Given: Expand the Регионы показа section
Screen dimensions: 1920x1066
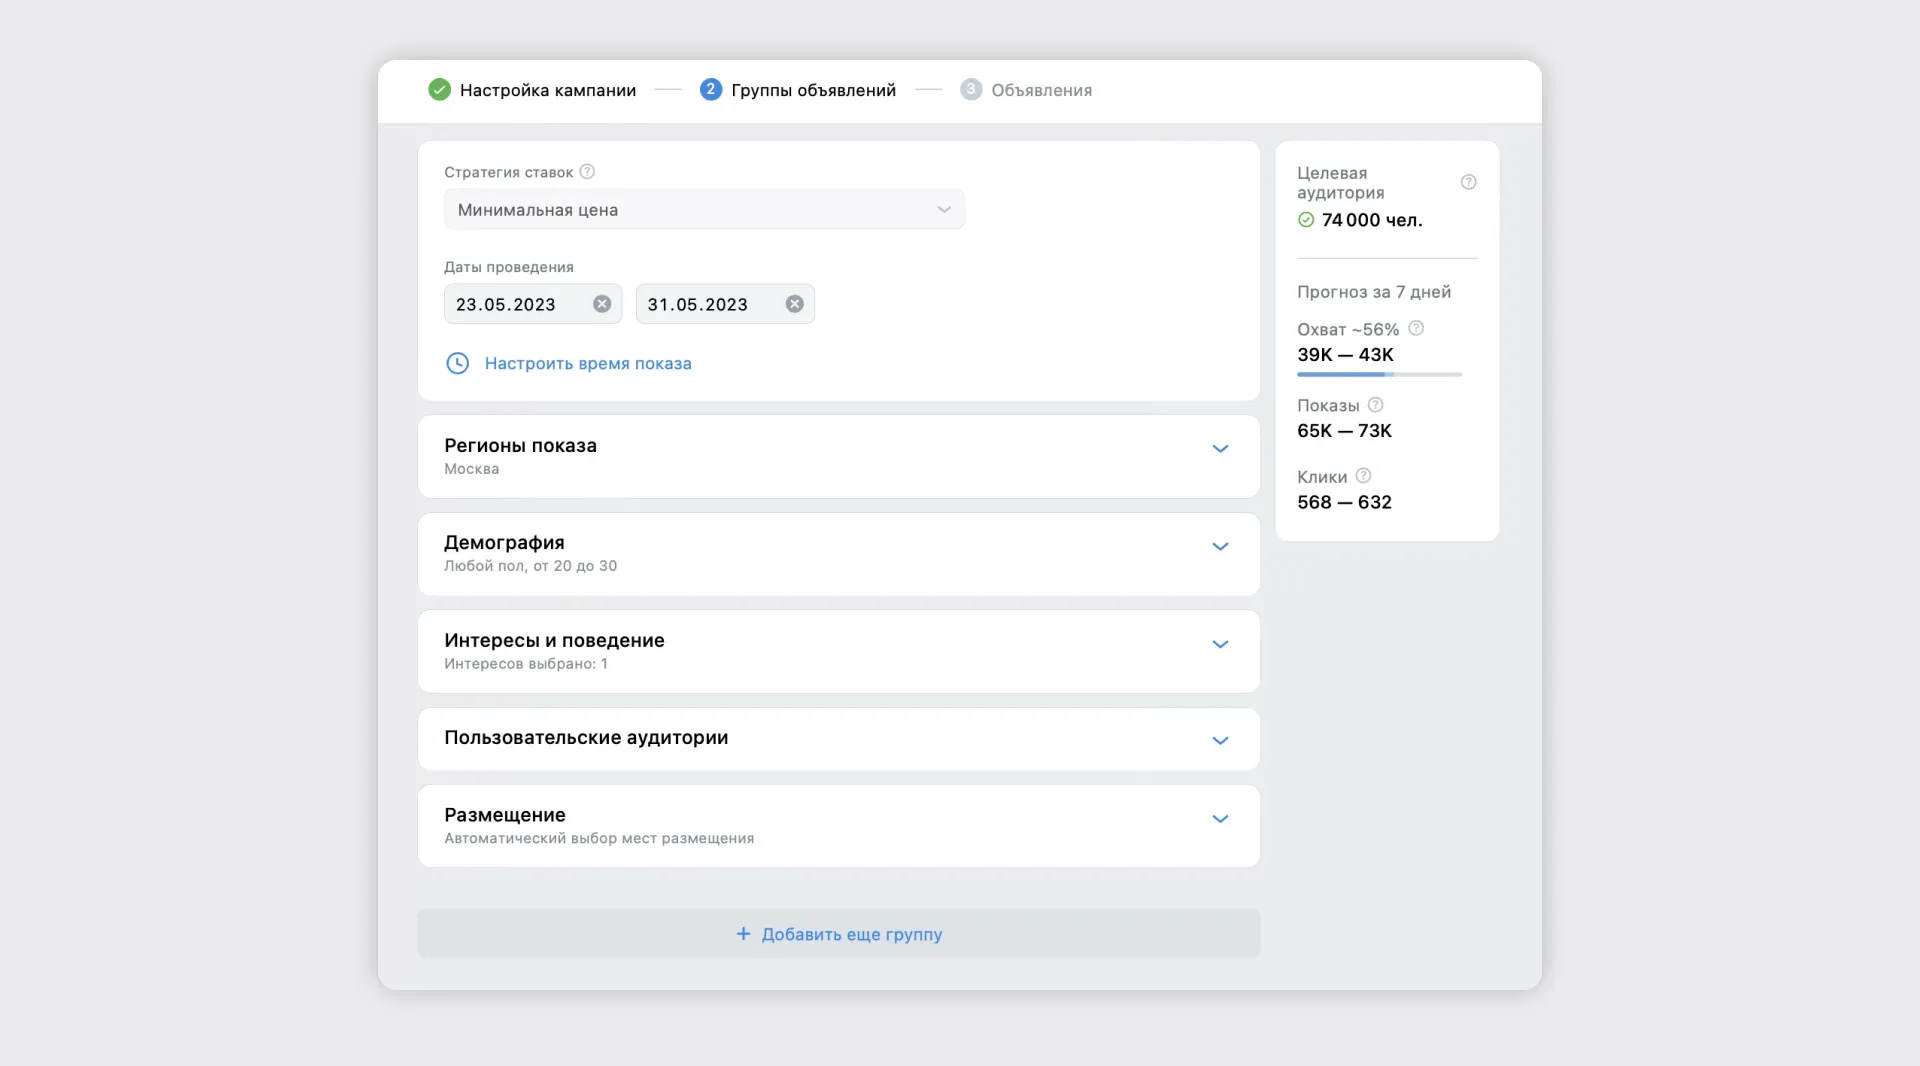Looking at the screenshot, I should [x=1220, y=449].
